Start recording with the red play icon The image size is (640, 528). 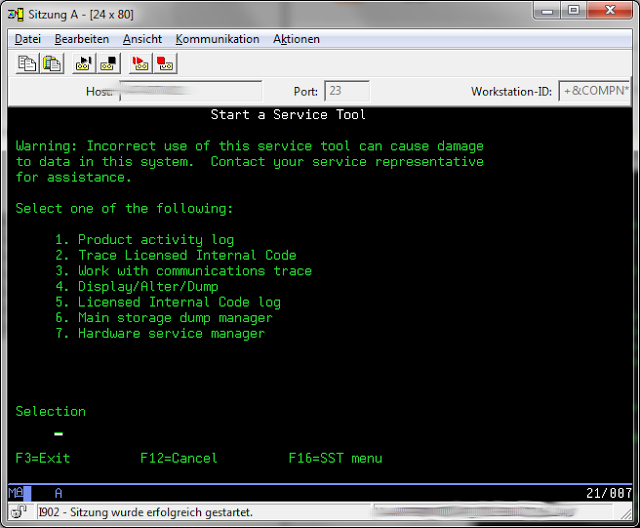141,63
